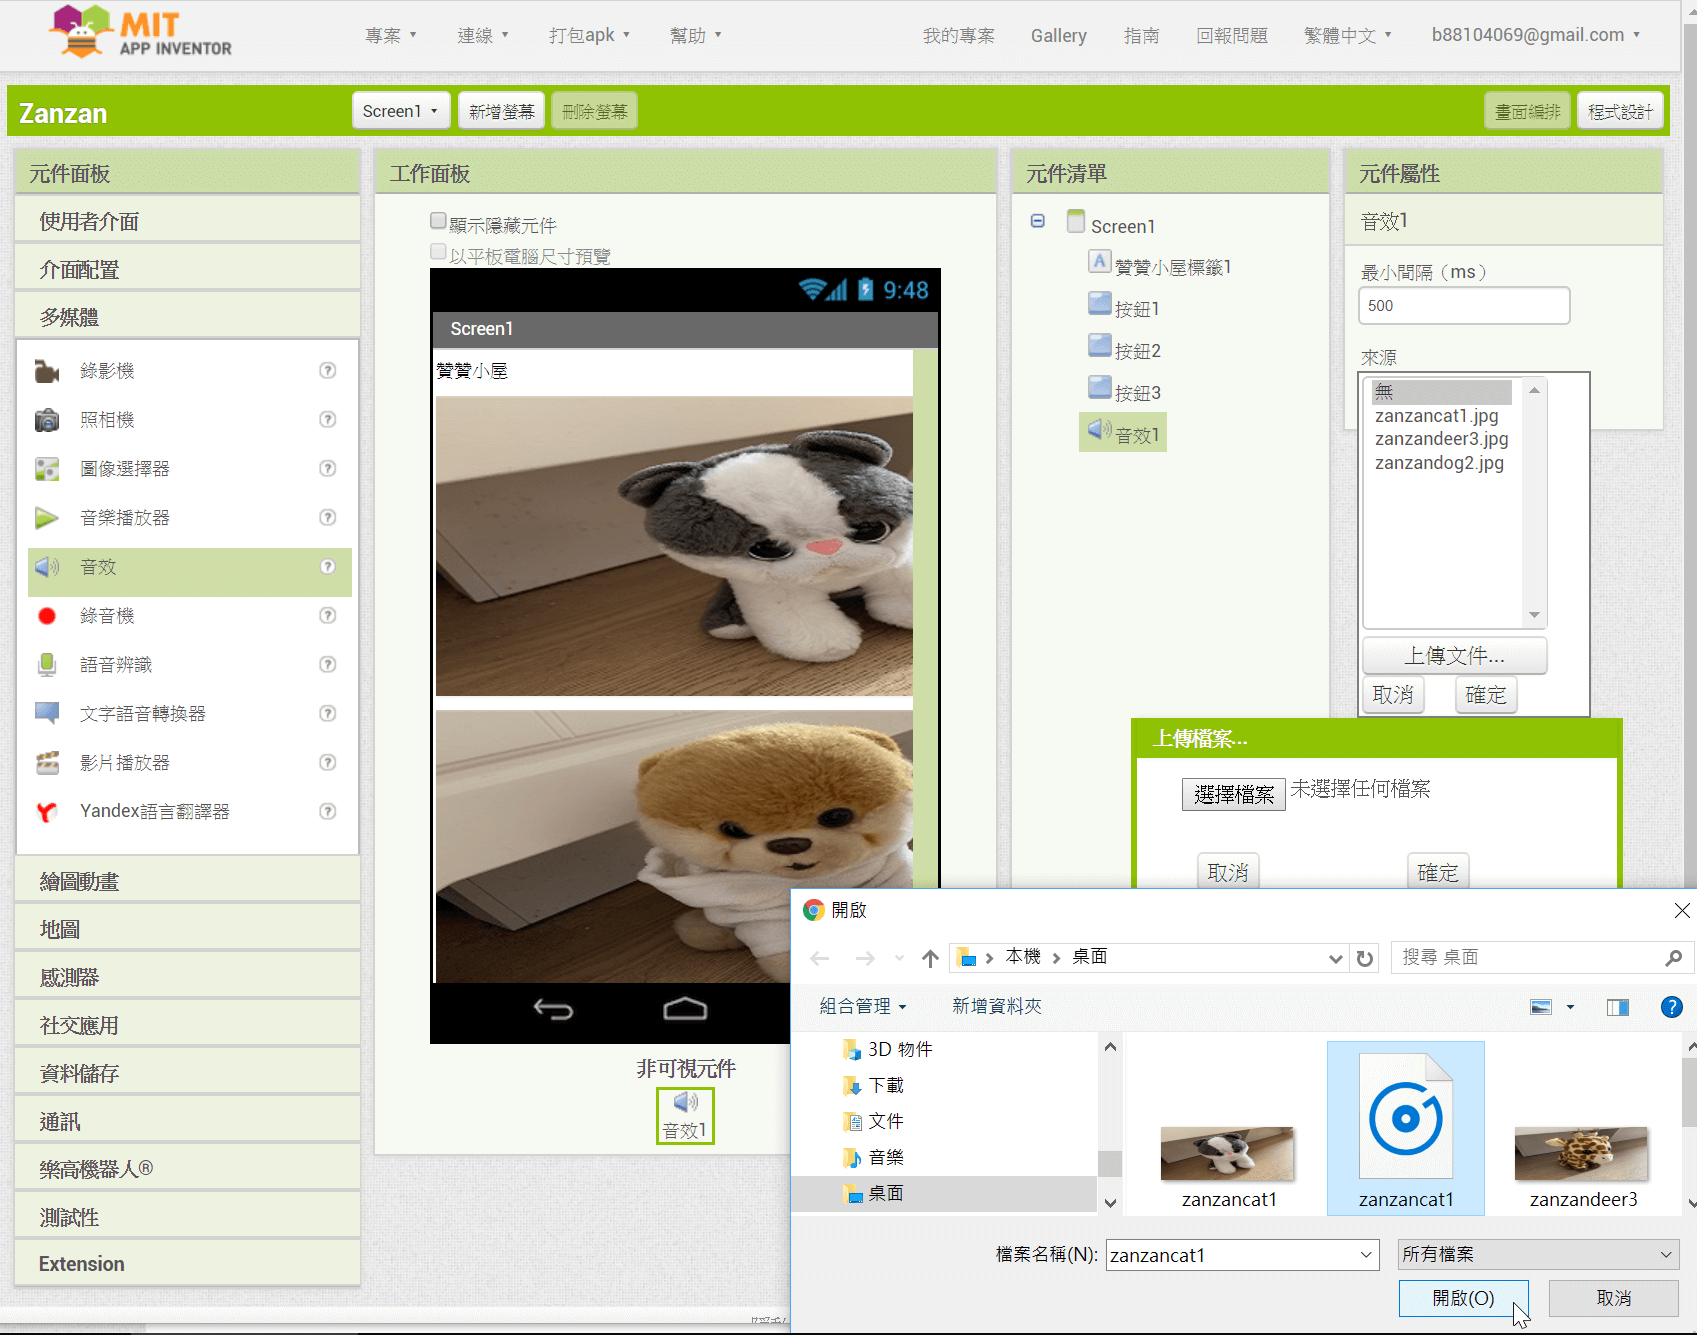
Task: Open the file dialog address path dropdown
Action: pyautogui.click(x=1335, y=958)
